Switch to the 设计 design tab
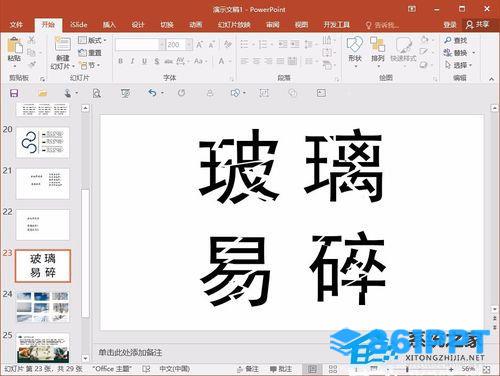This screenshot has height=376, width=500. click(138, 25)
